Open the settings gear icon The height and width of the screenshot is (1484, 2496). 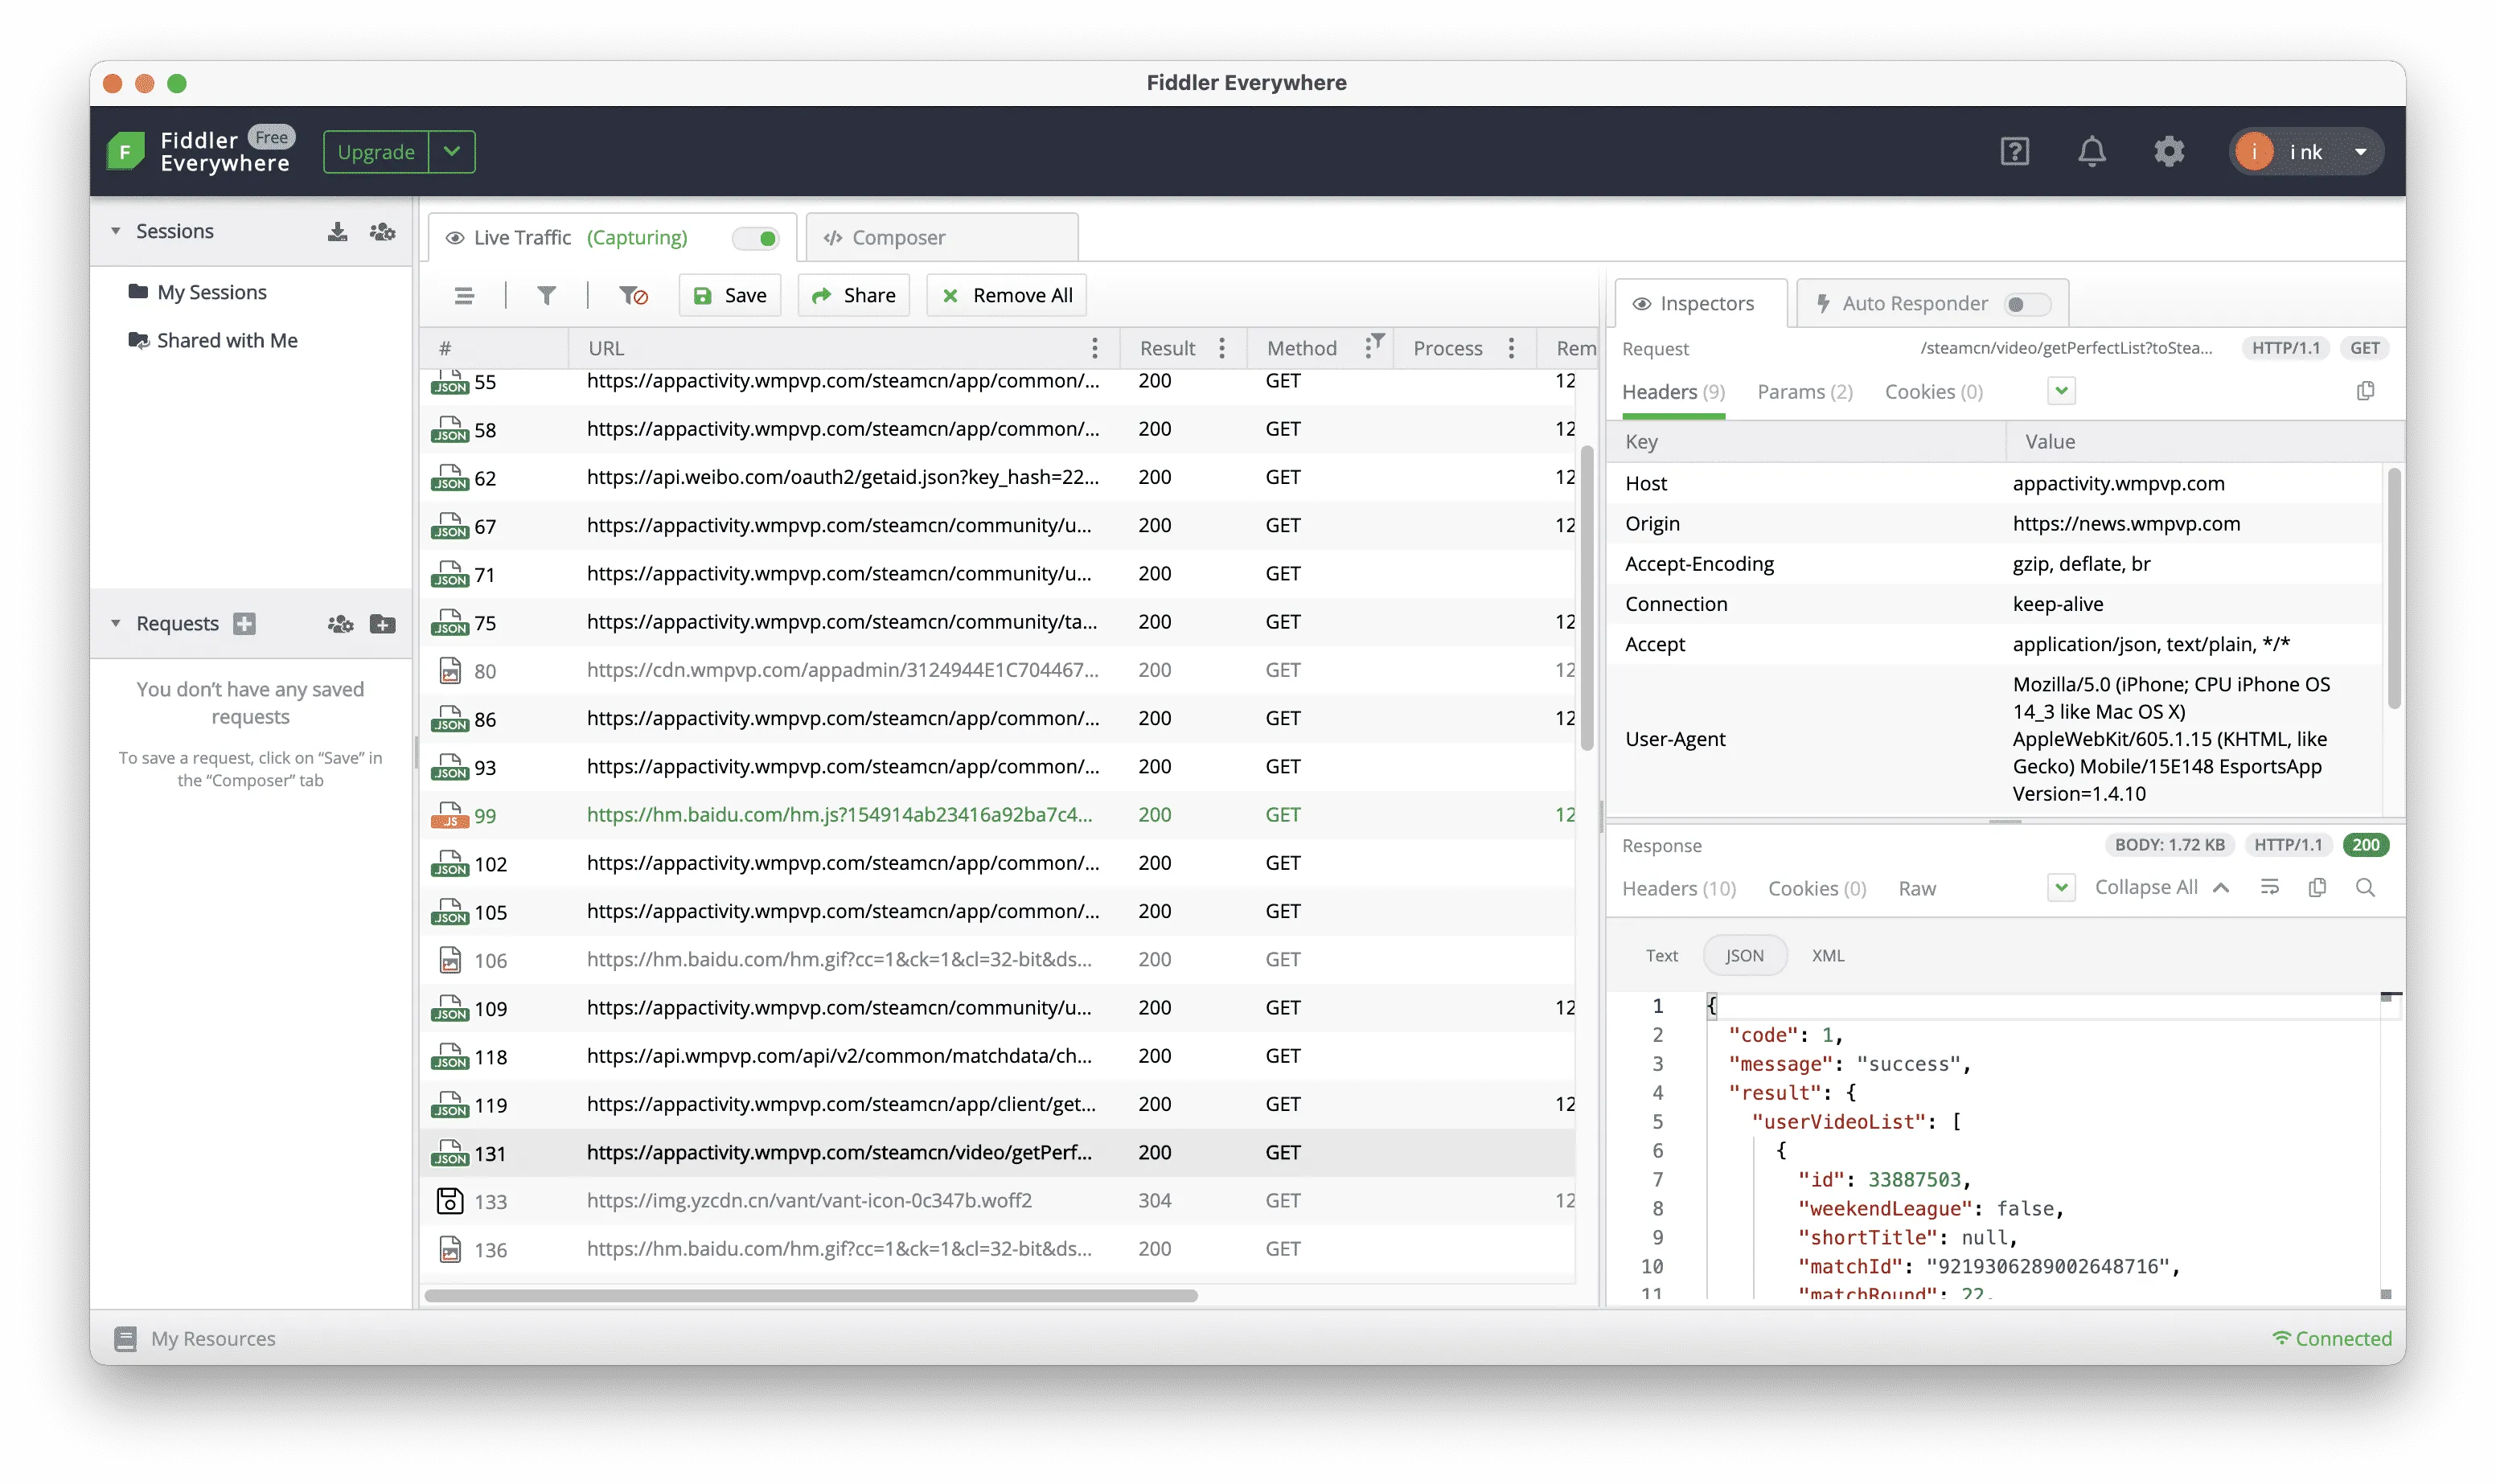(x=2168, y=152)
